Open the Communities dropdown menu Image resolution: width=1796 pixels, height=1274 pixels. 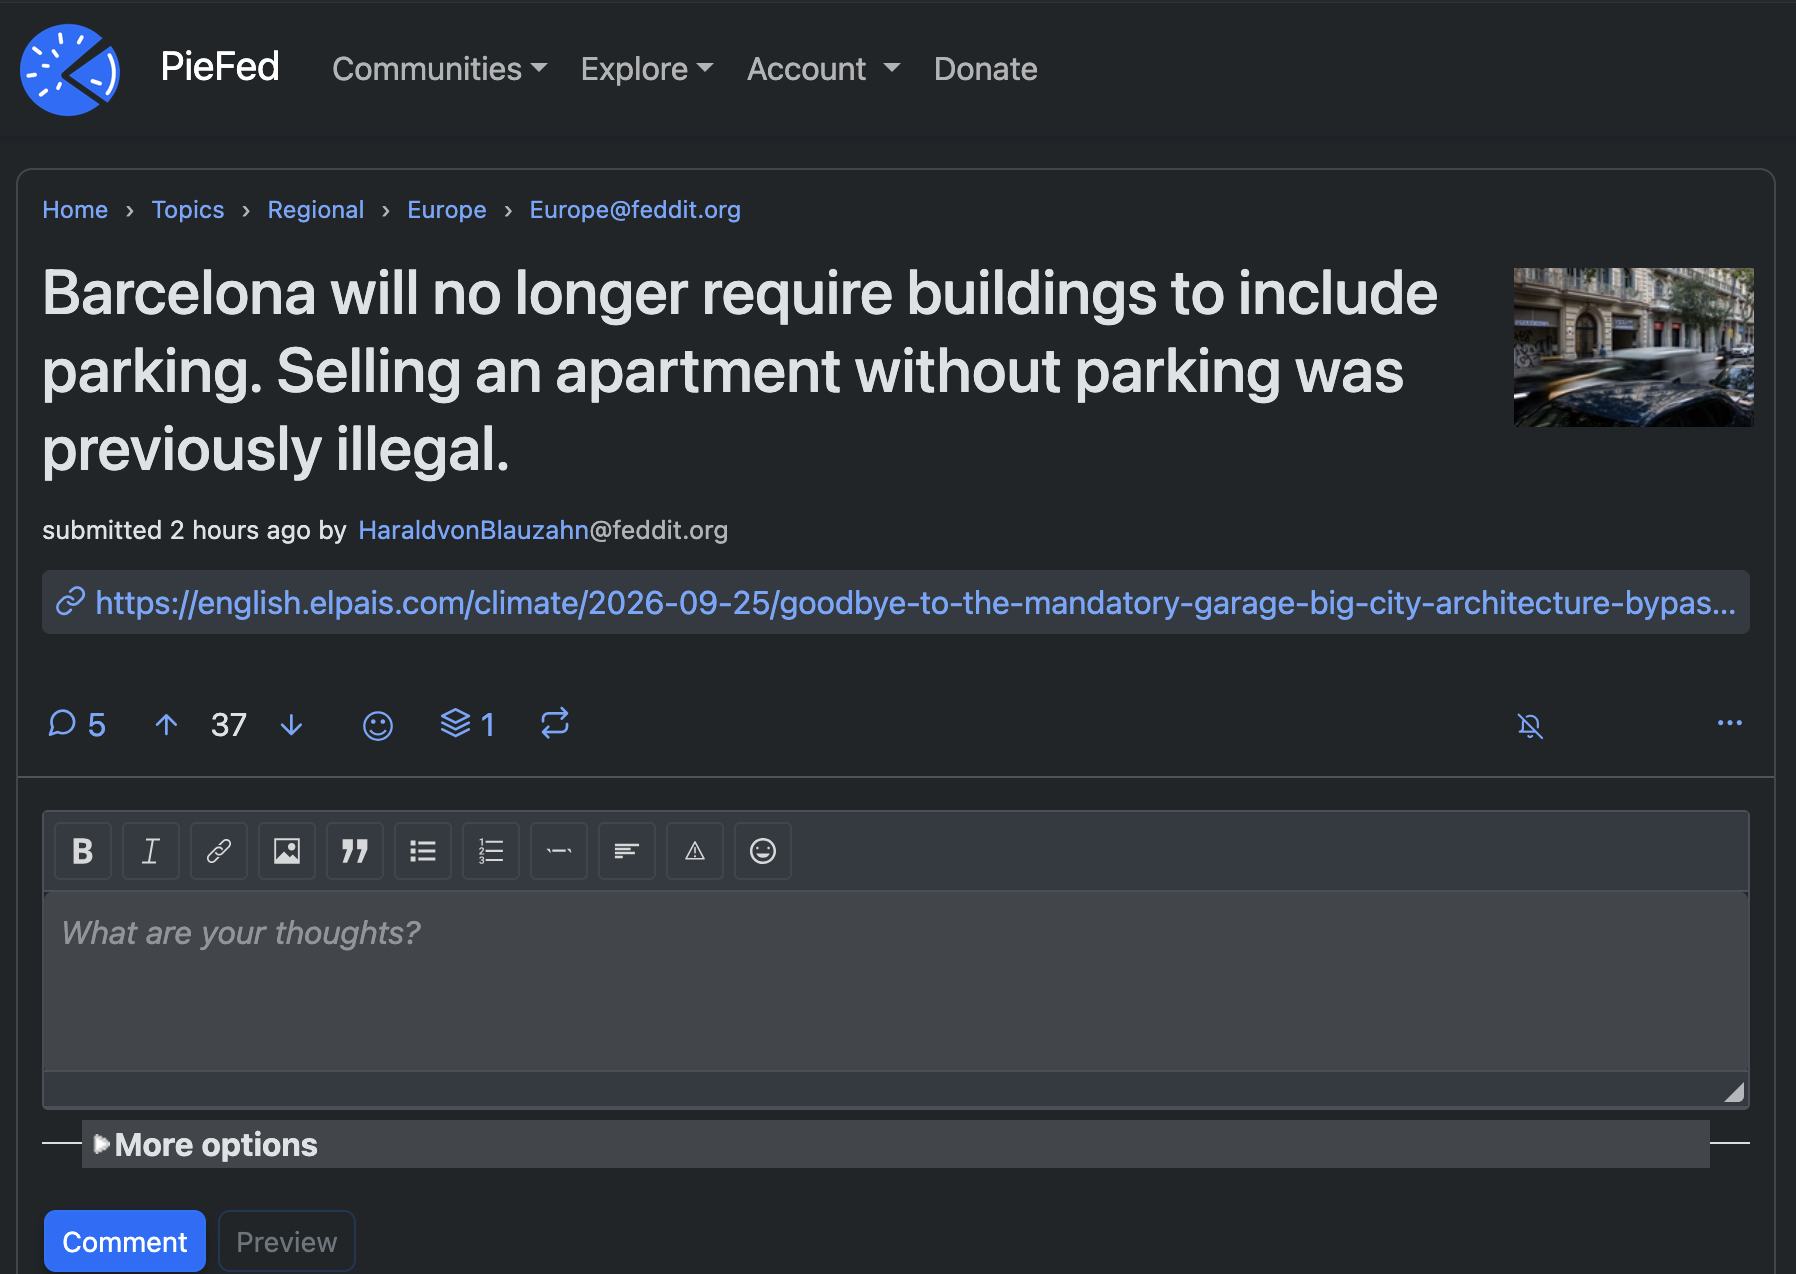point(439,69)
